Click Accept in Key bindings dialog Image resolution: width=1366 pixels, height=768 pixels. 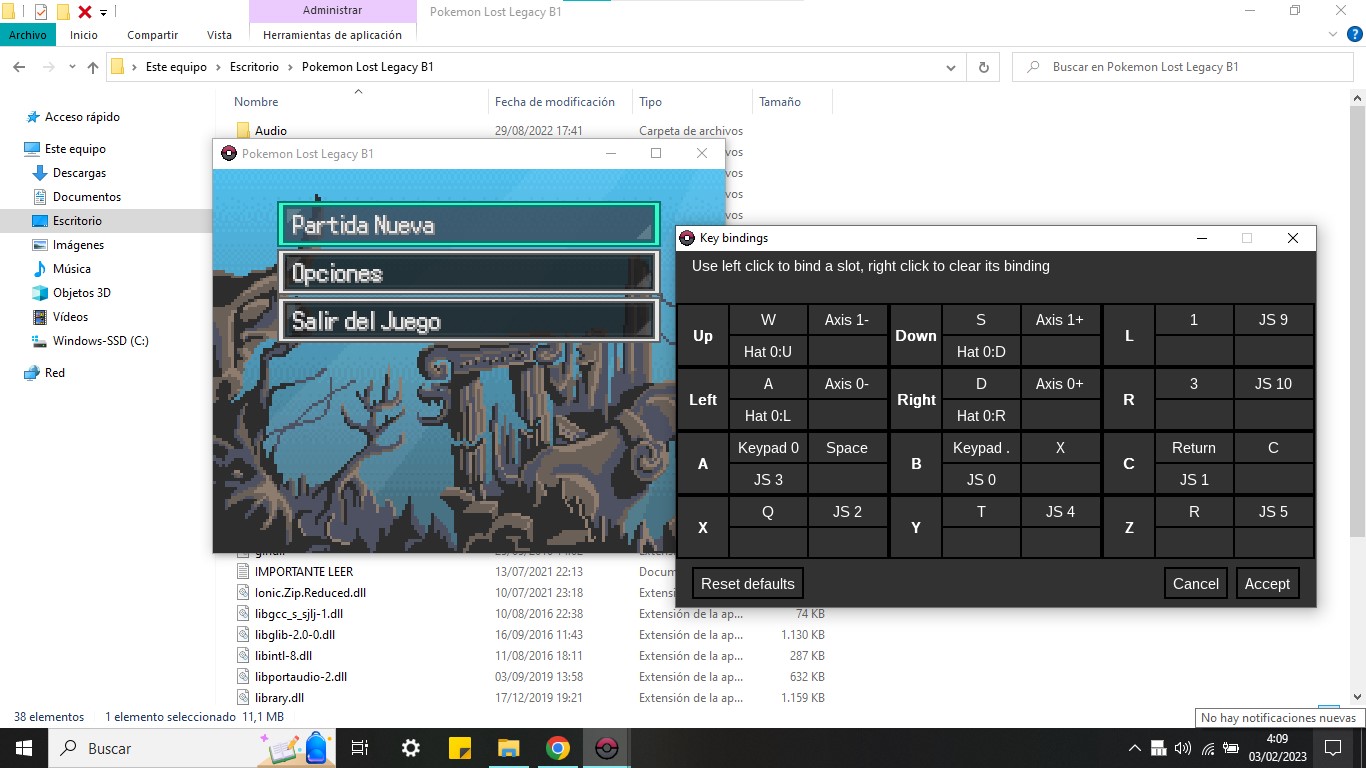pos(1267,584)
